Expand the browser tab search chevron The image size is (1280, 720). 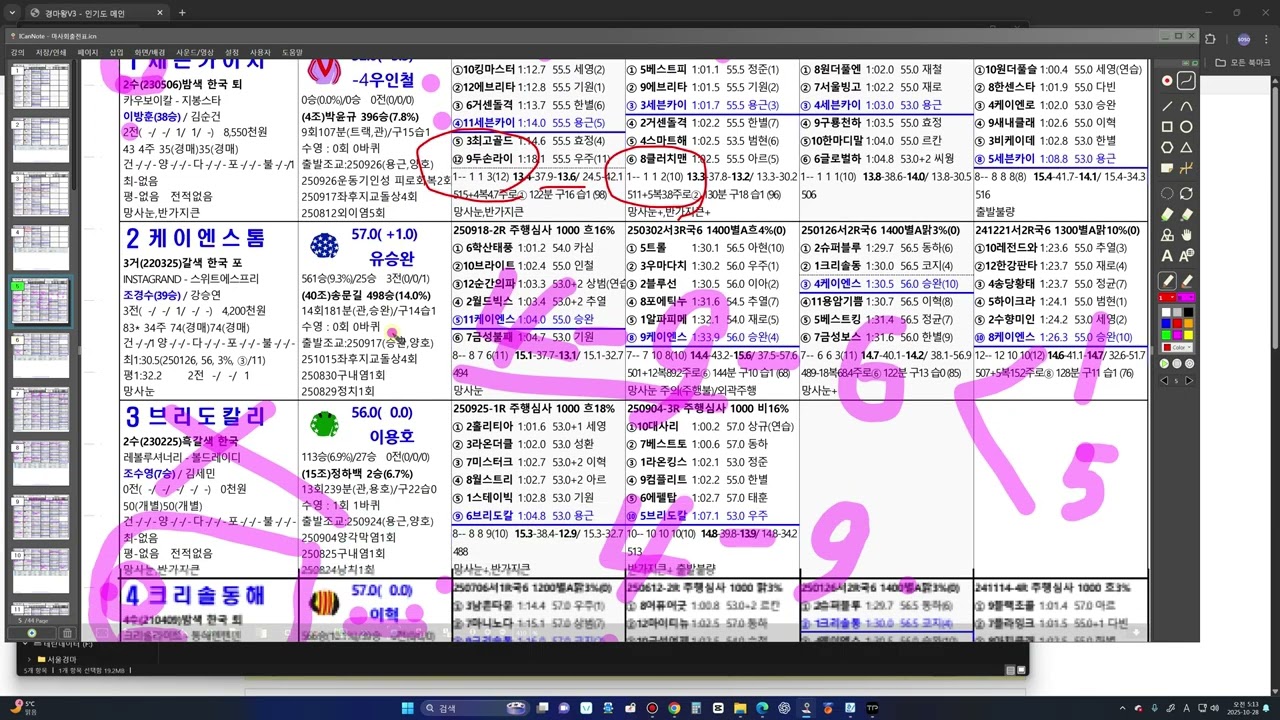tap(13, 13)
